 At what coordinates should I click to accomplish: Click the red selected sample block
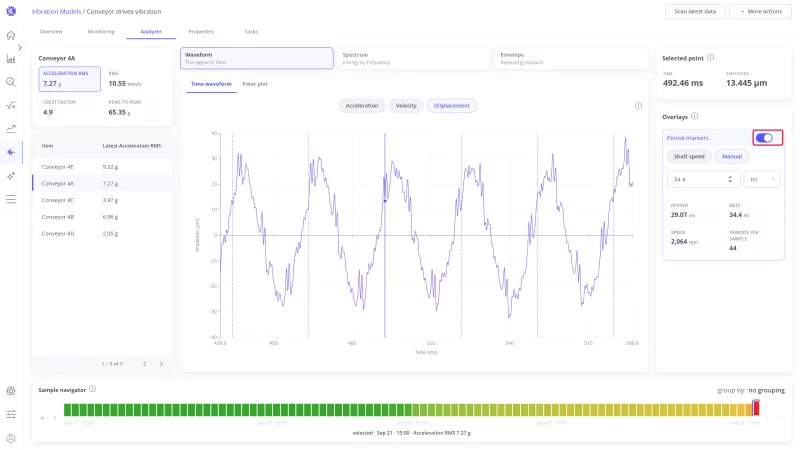tap(756, 408)
